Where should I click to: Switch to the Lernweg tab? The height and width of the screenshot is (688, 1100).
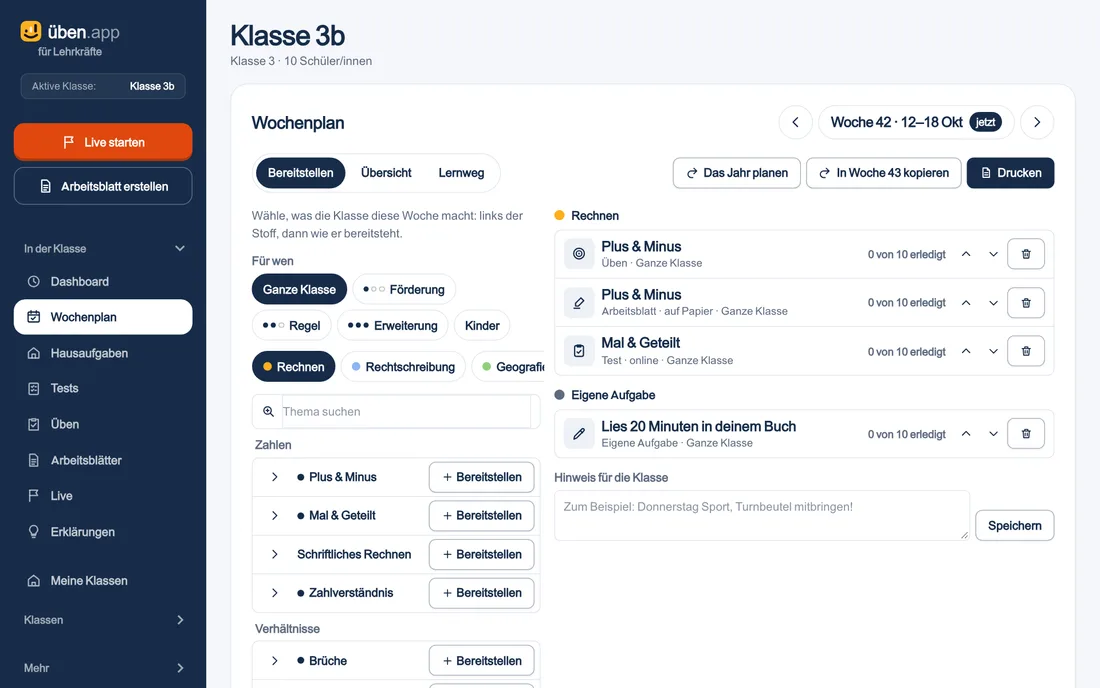pyautogui.click(x=461, y=173)
